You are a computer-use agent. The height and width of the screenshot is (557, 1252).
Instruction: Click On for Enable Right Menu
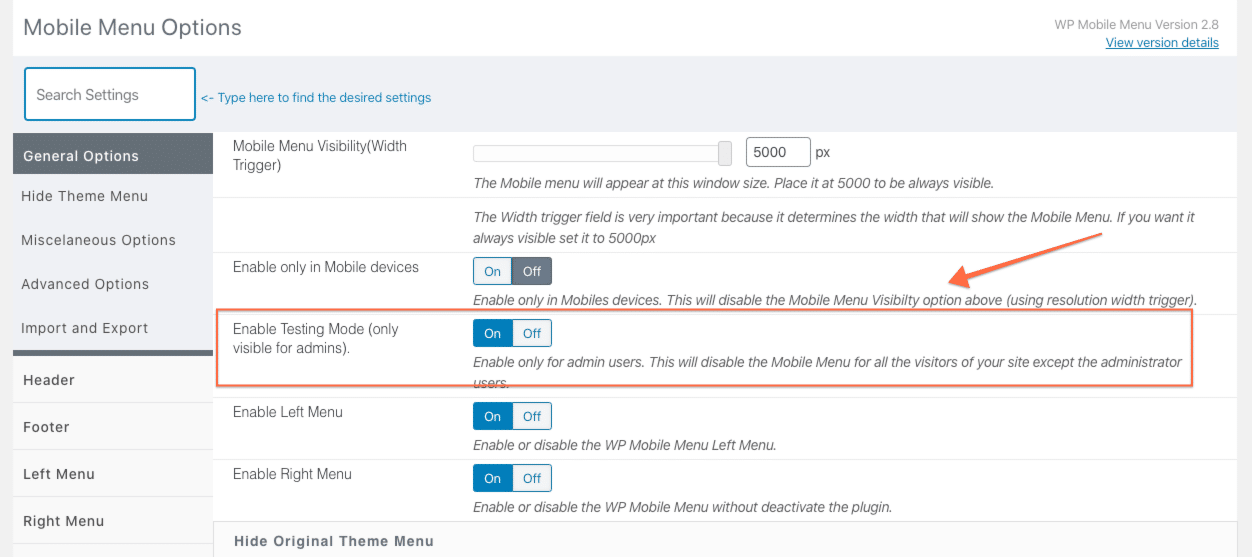[x=492, y=478]
